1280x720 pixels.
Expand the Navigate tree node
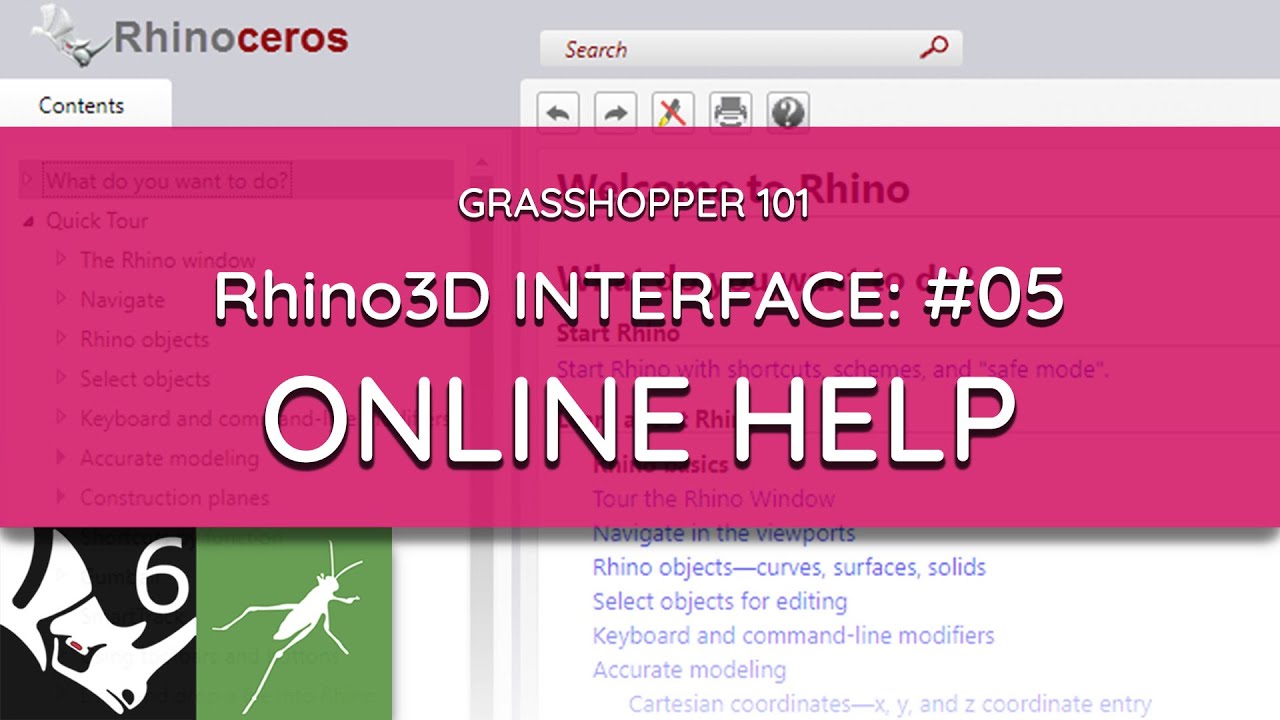pyautogui.click(x=62, y=299)
